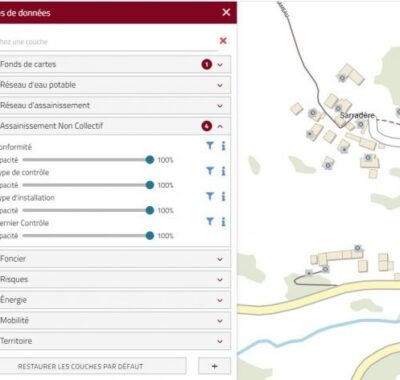Expand Réseau d'eau potable section
The width and height of the screenshot is (400, 380).
[114, 85]
